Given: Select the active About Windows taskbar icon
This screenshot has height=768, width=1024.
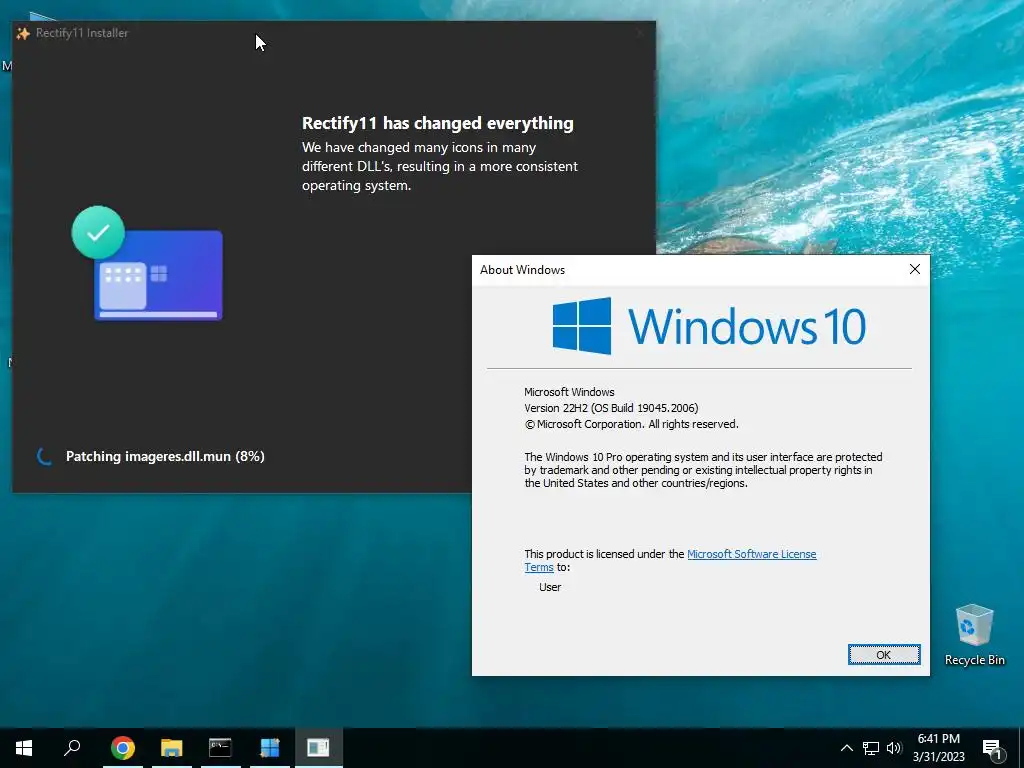Looking at the screenshot, I should pos(318,748).
